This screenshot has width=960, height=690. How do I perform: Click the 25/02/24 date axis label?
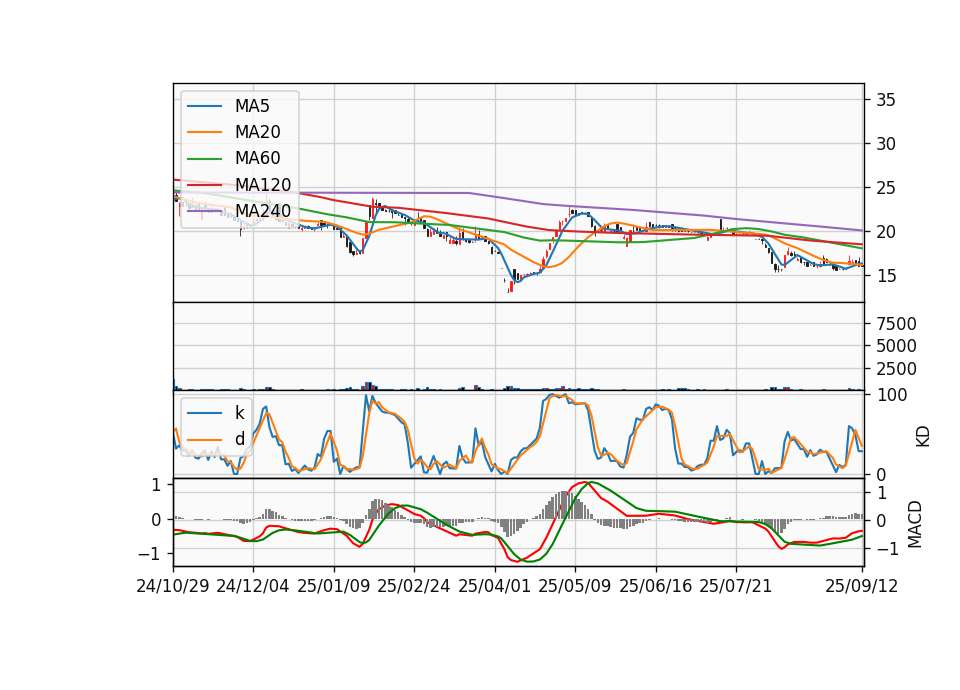[x=414, y=586]
